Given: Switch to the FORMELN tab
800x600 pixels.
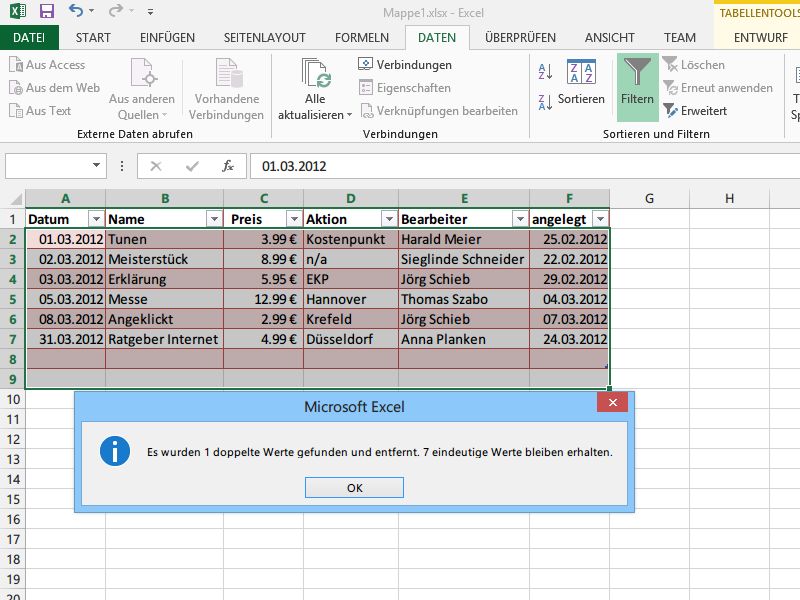Looking at the screenshot, I should [362, 38].
